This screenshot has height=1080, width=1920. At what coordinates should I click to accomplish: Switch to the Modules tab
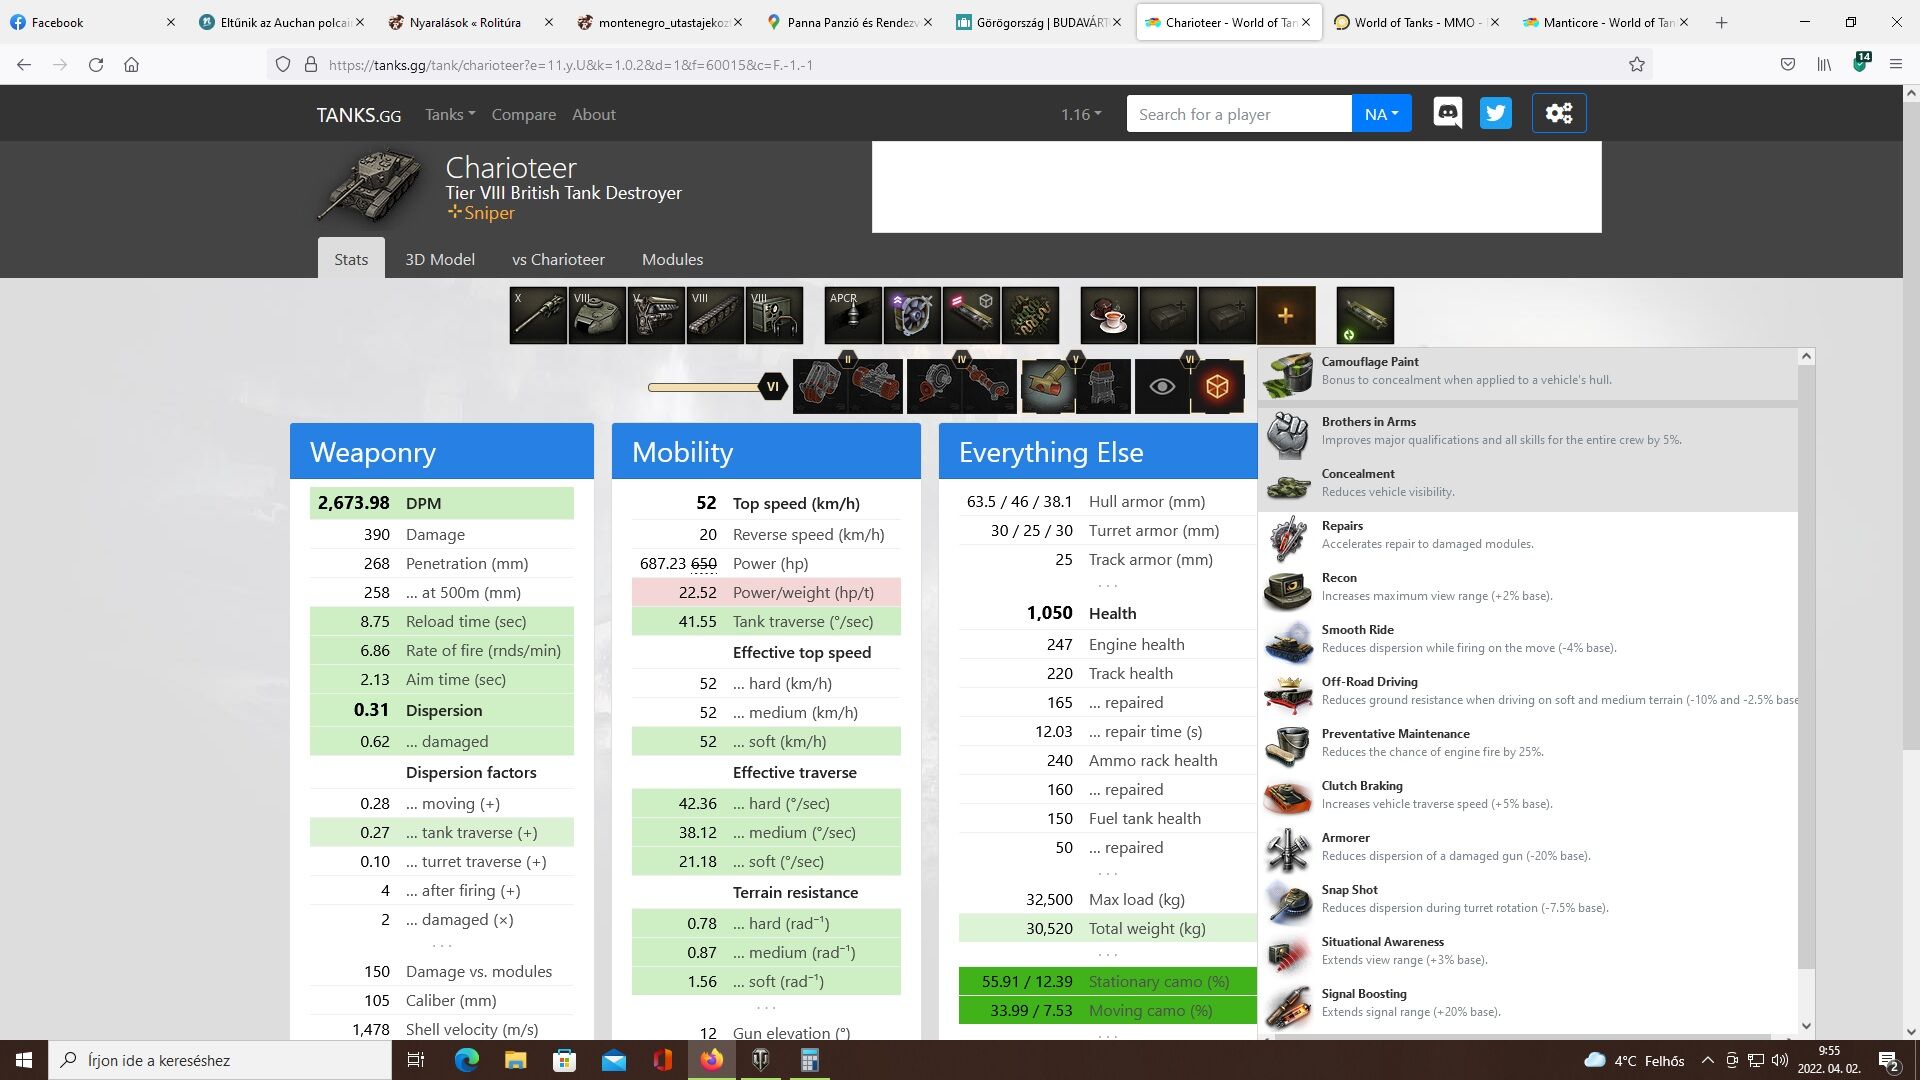click(672, 259)
